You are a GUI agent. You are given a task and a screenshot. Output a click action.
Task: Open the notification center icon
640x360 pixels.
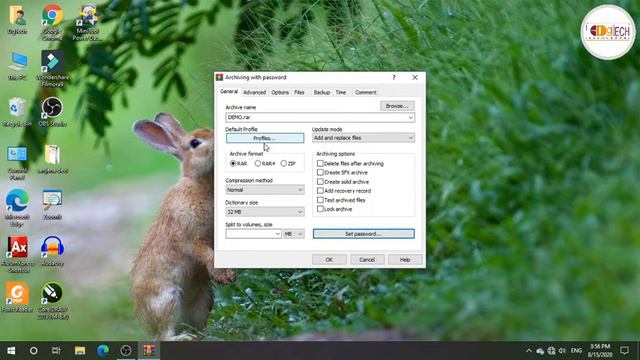coord(624,351)
